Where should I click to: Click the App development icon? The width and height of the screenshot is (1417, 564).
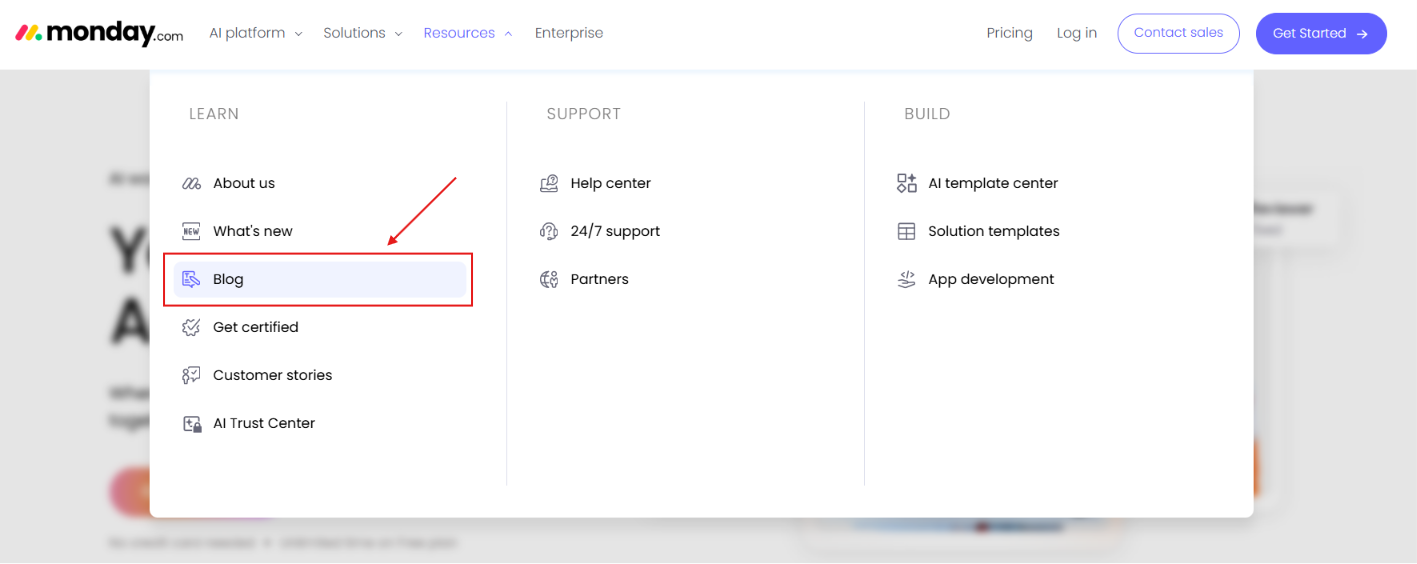click(907, 279)
